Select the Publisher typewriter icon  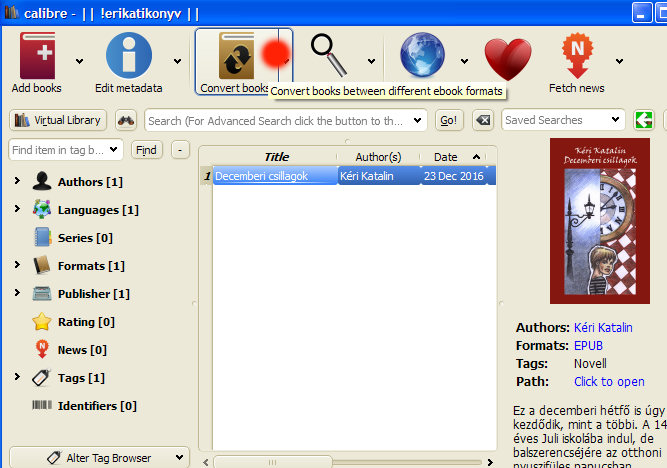click(42, 293)
